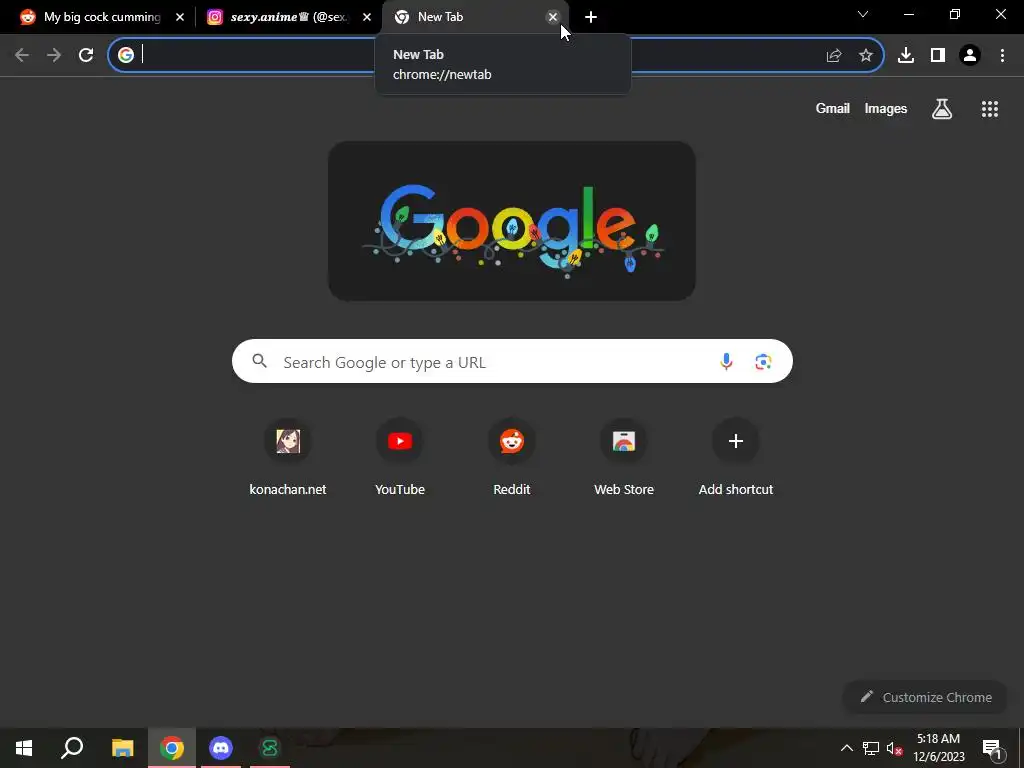Viewport: 1024px width, 768px height.
Task: Open the Search Labs flask icon
Action: click(x=941, y=108)
